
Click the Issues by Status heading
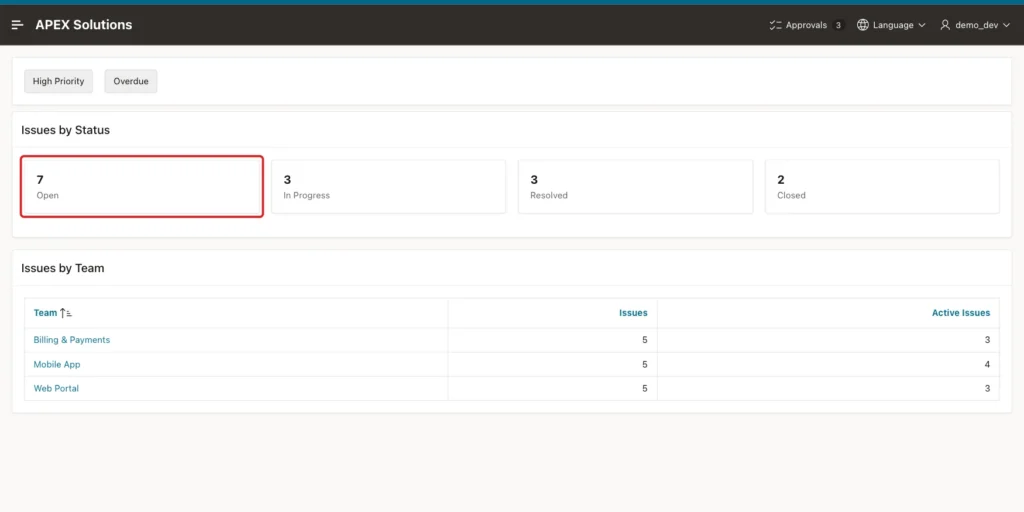point(65,130)
